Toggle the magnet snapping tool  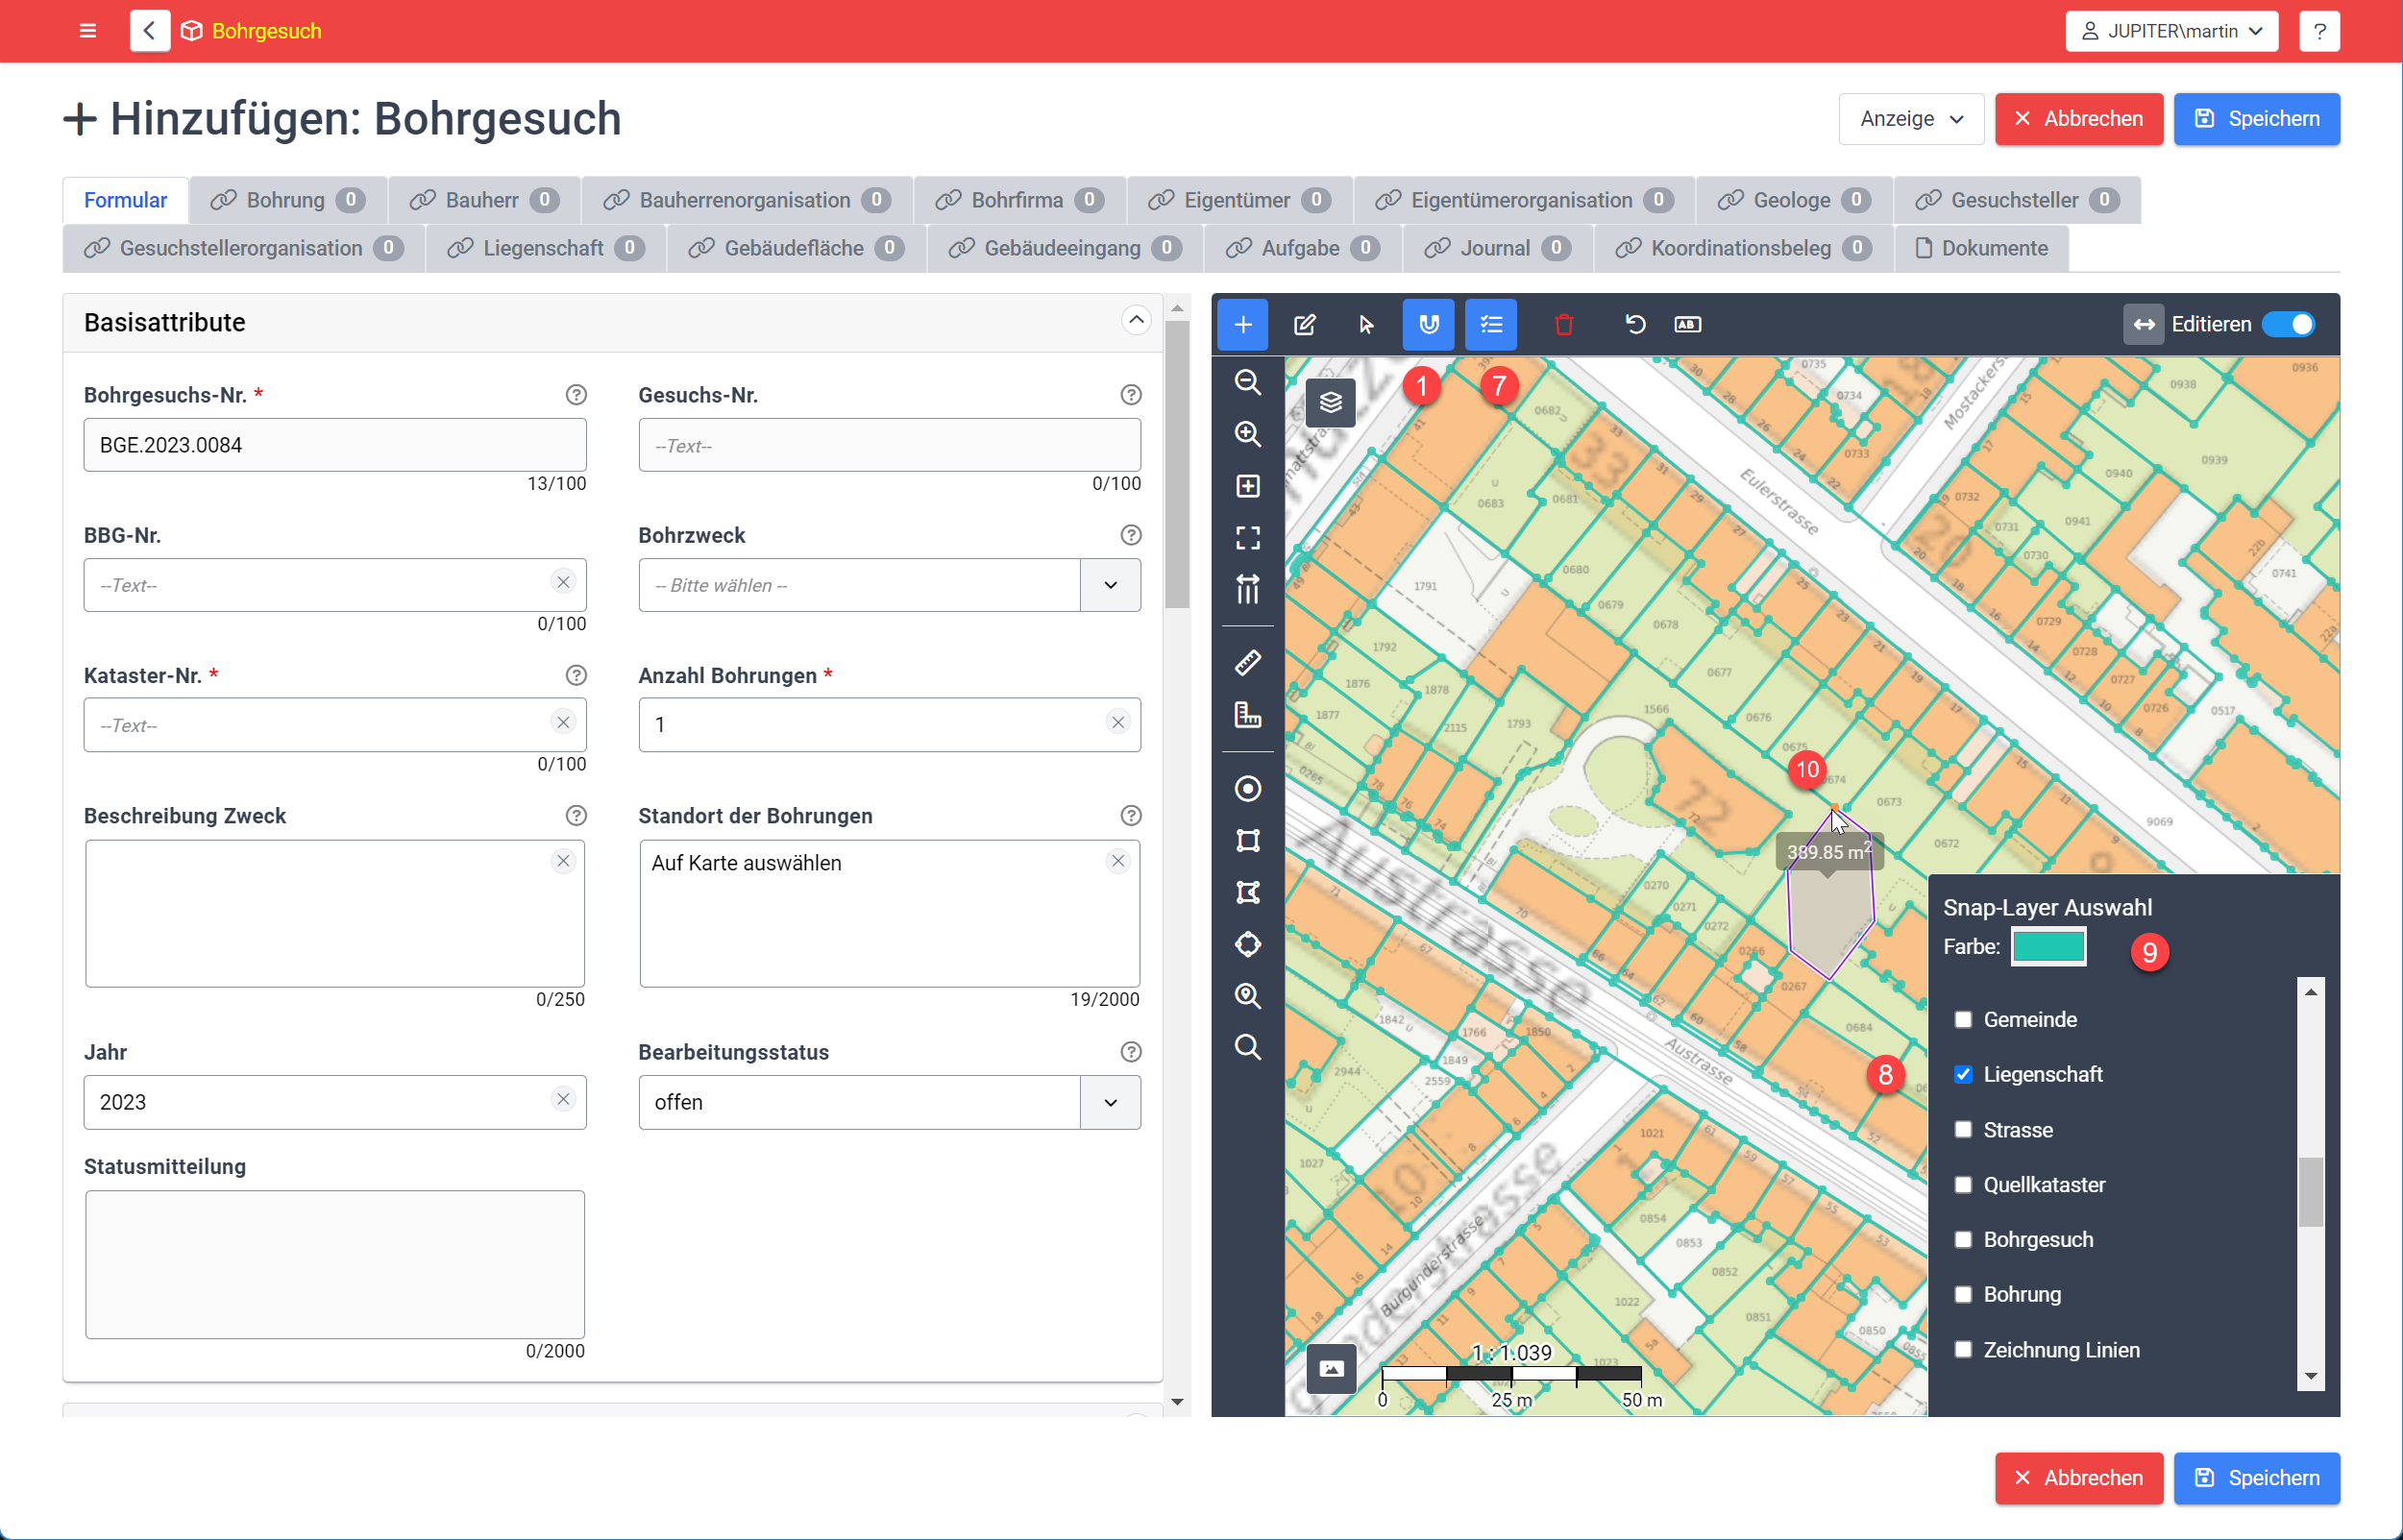(x=1428, y=324)
